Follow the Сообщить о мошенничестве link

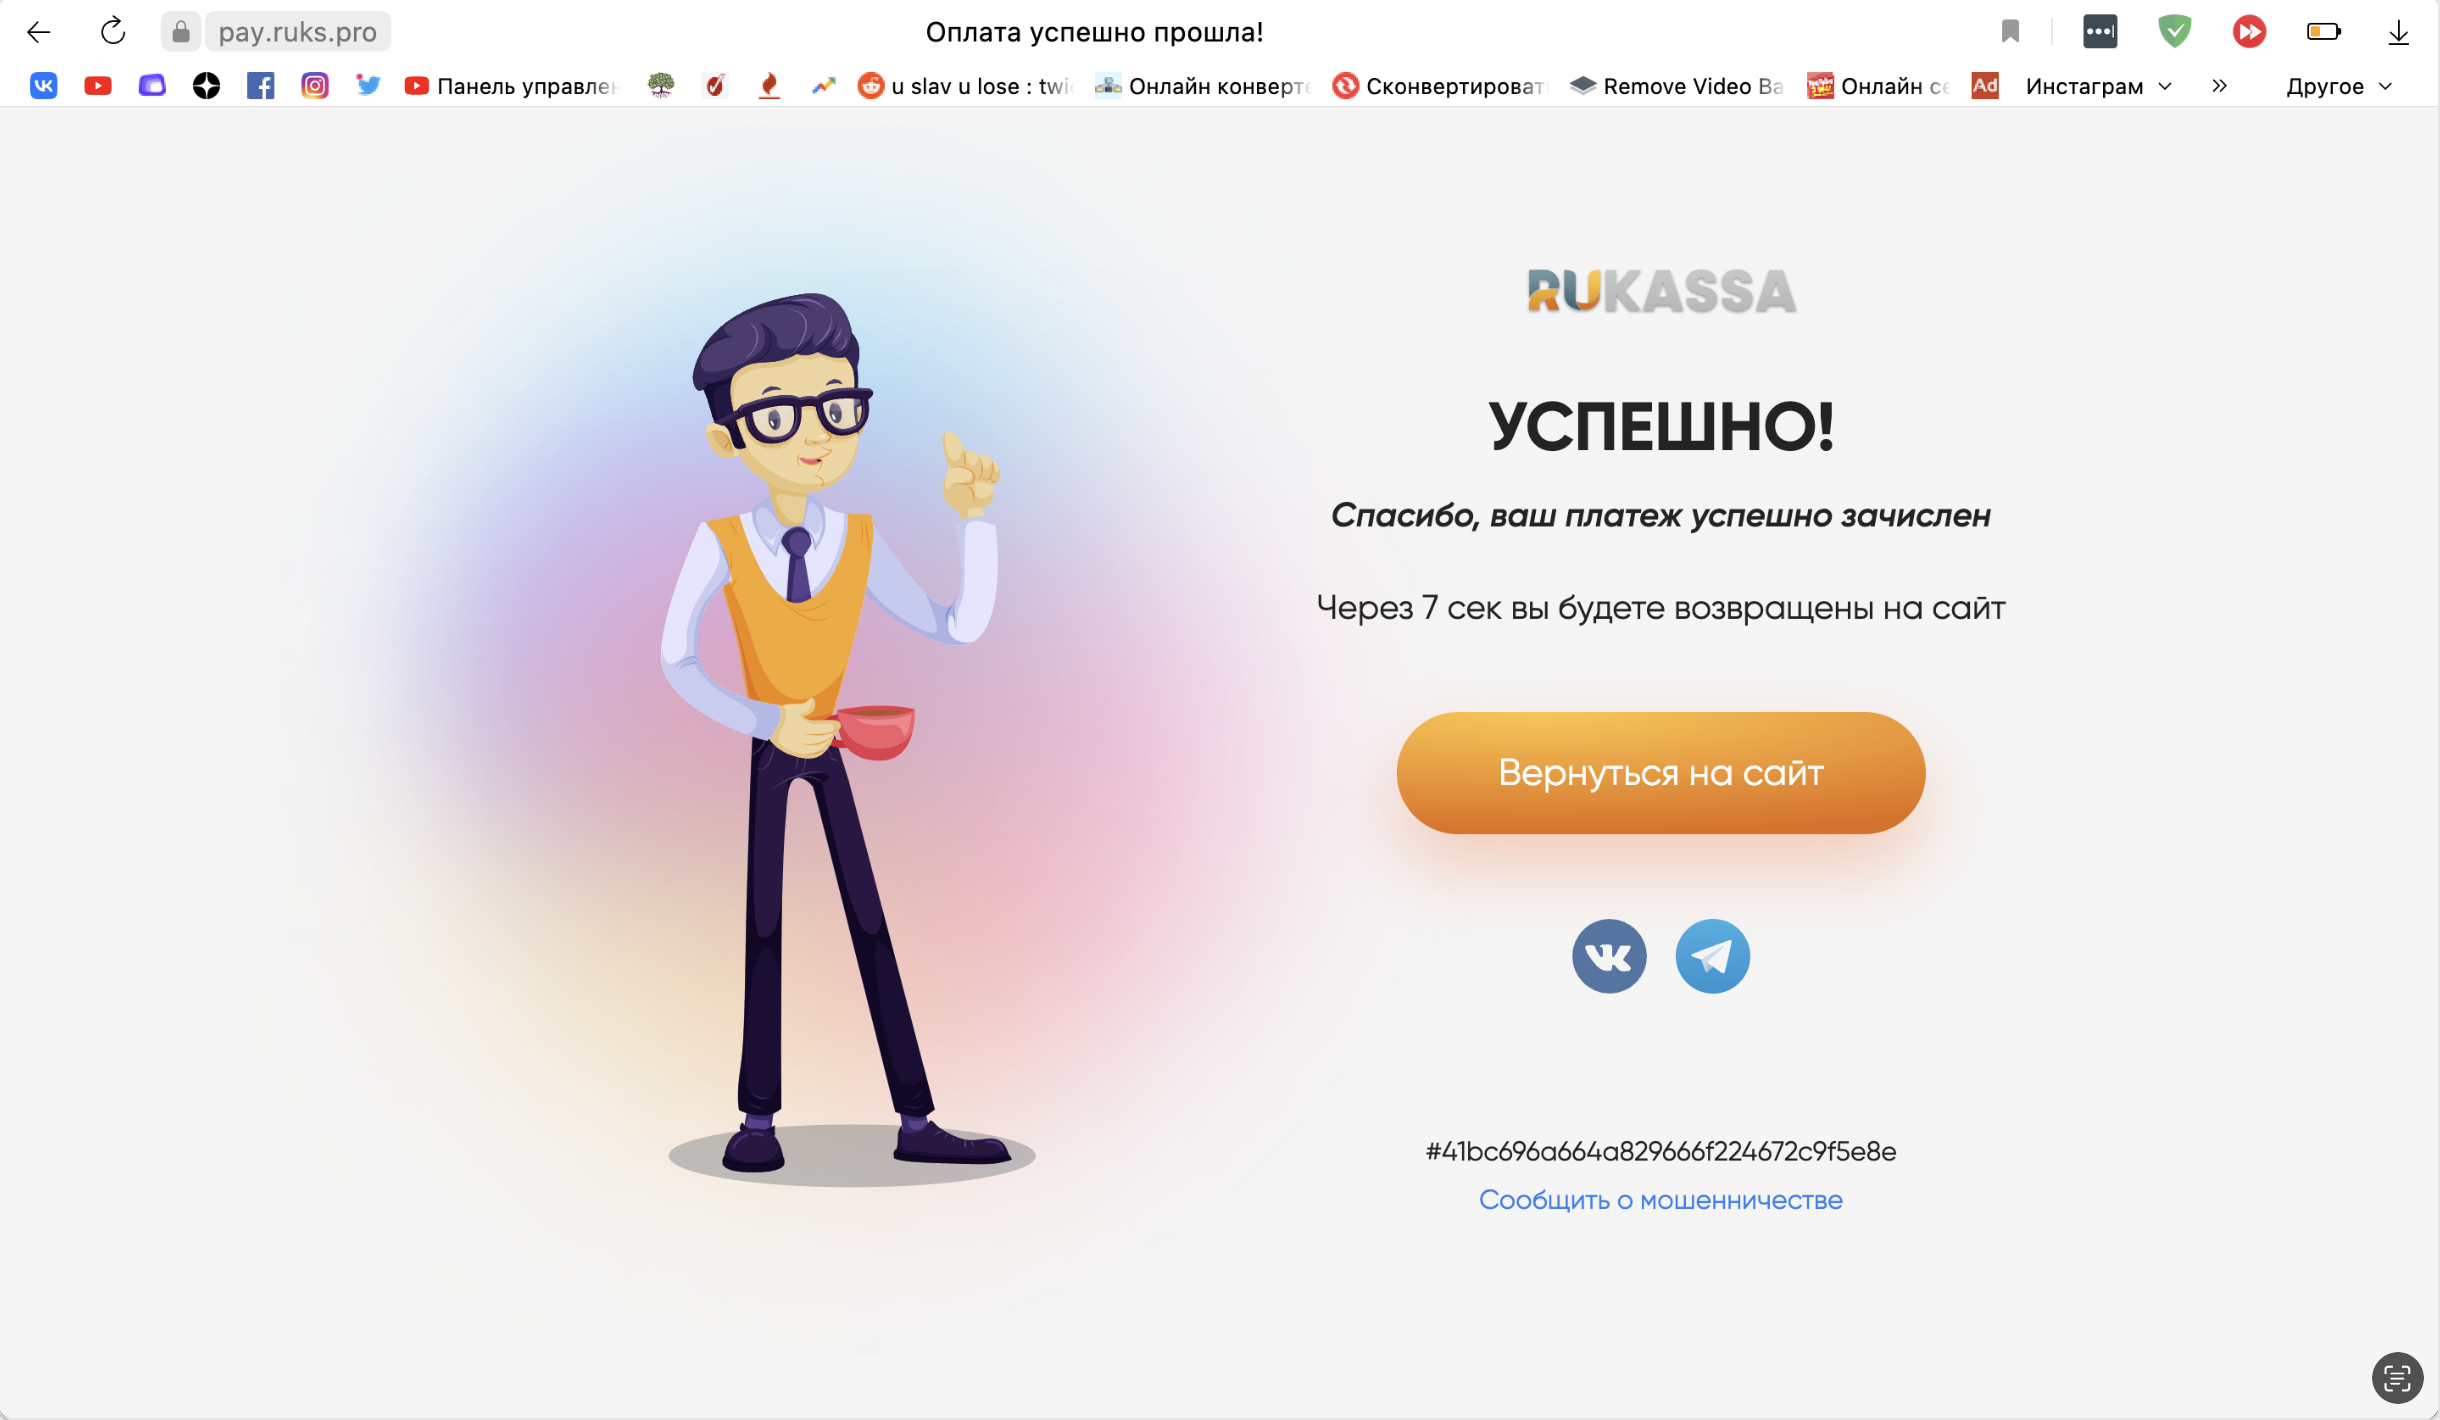click(x=1660, y=1200)
